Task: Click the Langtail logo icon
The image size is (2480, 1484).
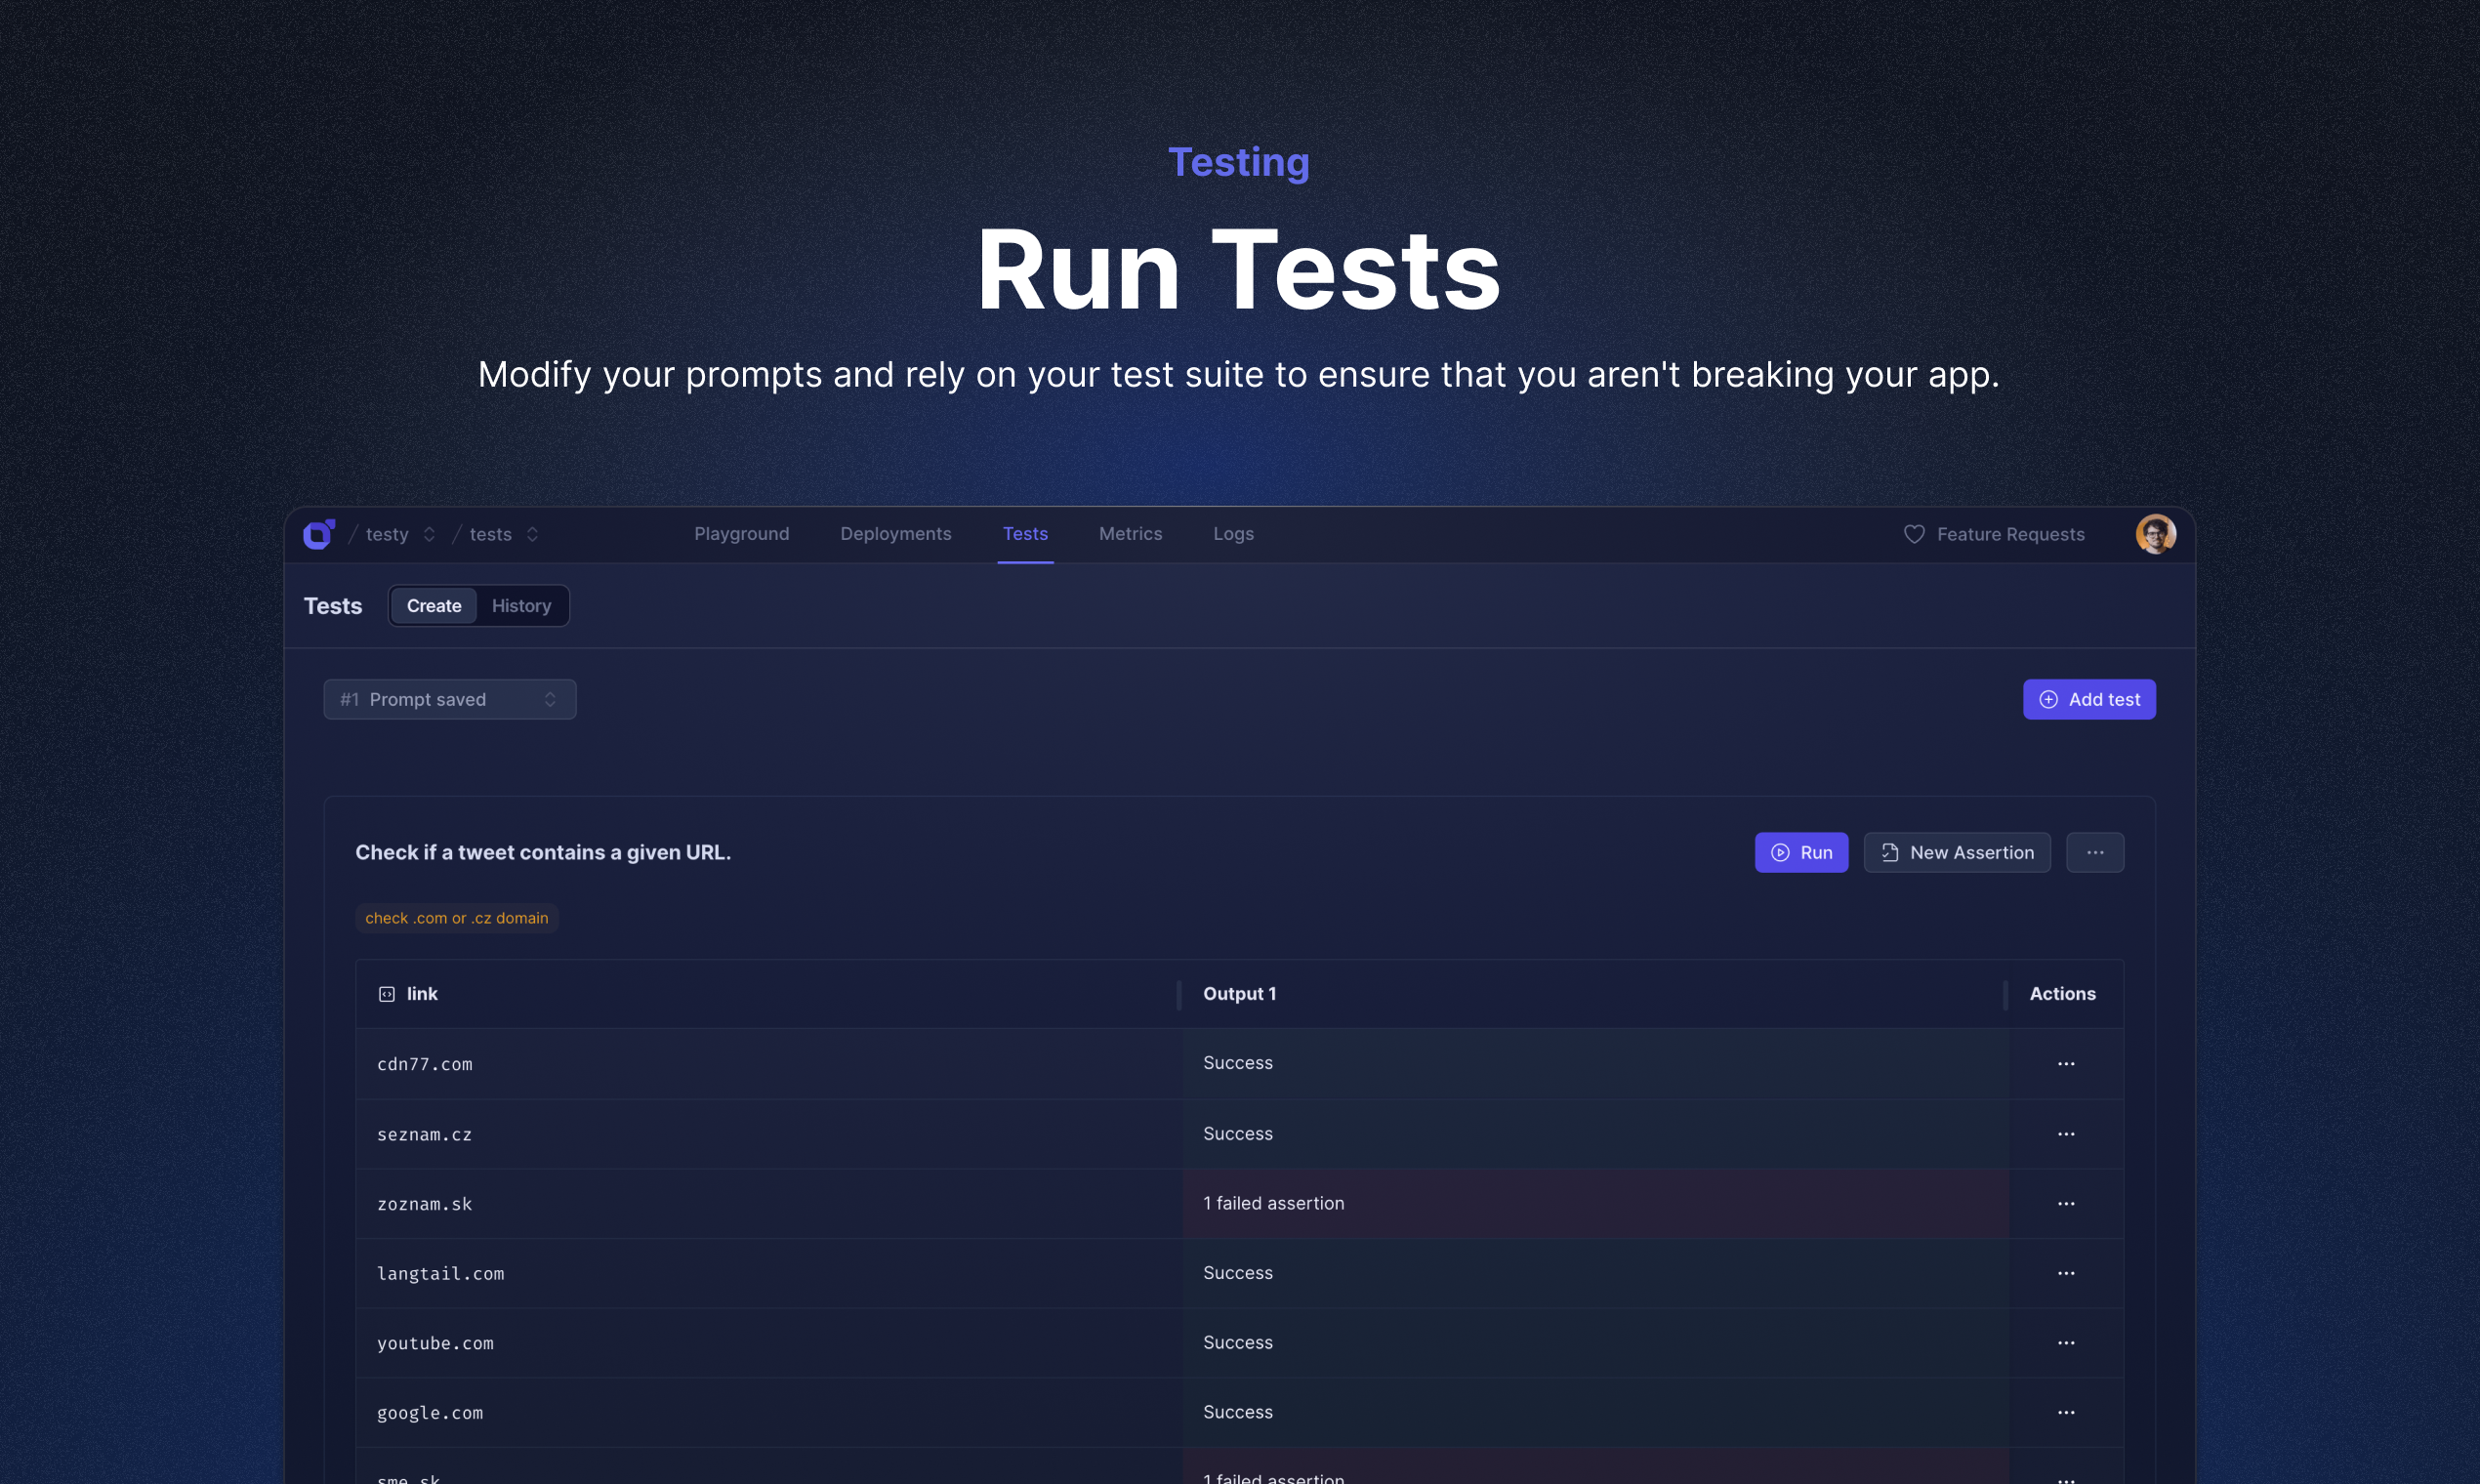Action: pos(319,534)
